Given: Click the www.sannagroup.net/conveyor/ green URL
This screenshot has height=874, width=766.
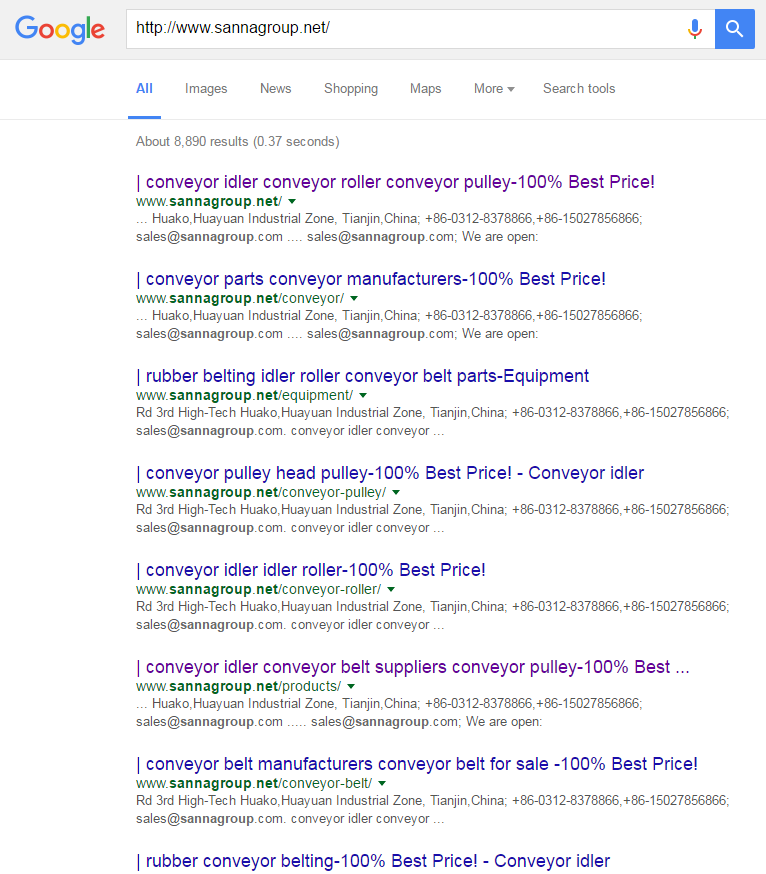Looking at the screenshot, I should coord(240,298).
